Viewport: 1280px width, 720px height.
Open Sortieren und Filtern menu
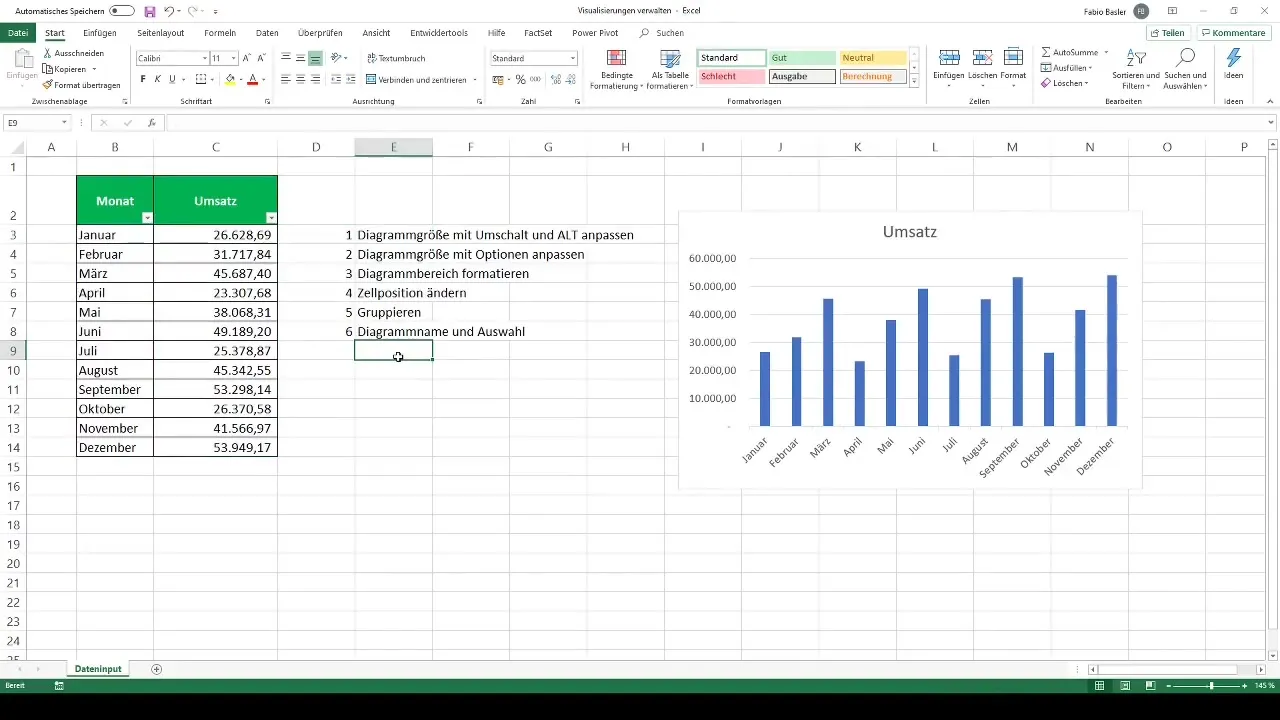pos(1136,69)
